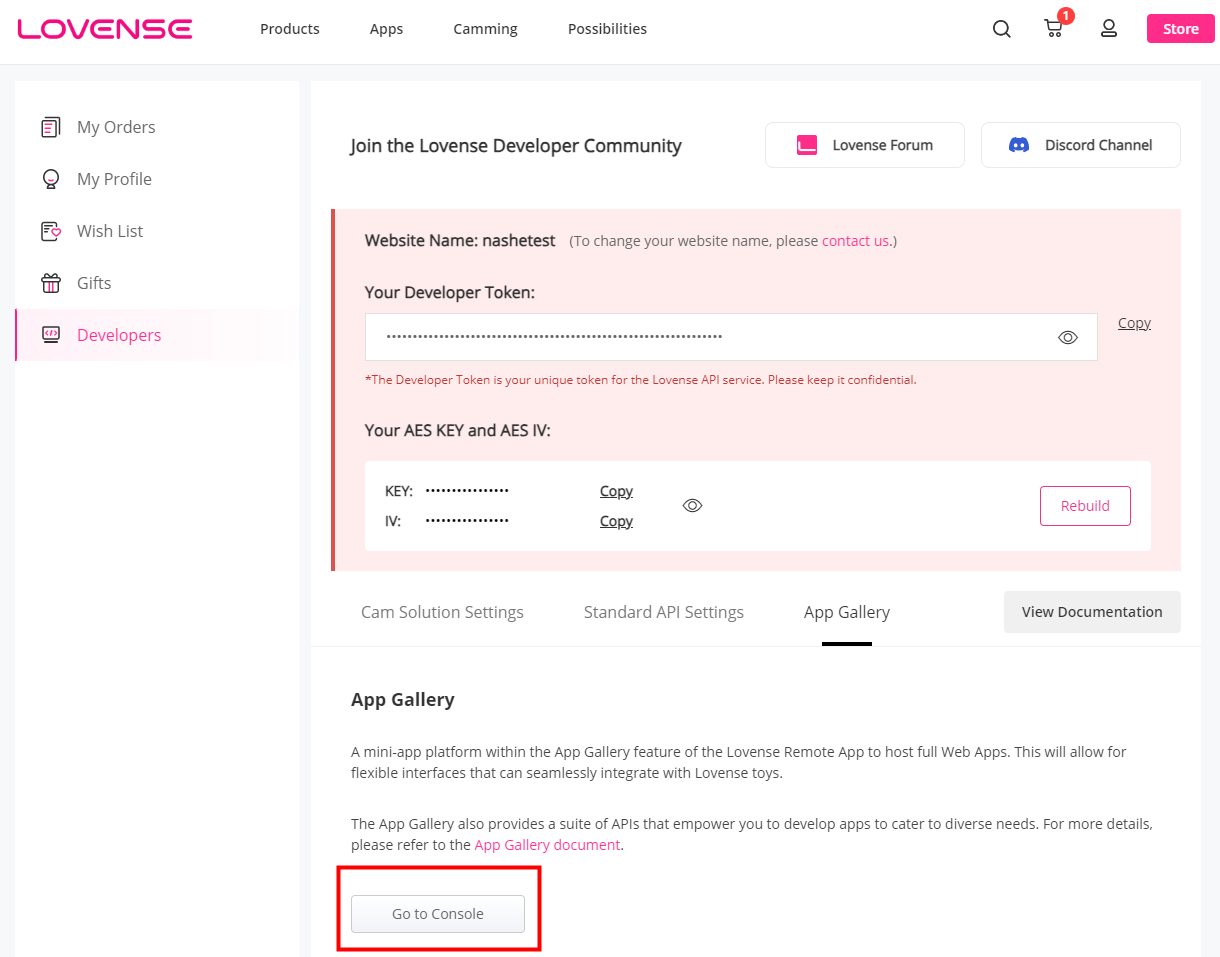Click the search magnifier icon
Screen dimensions: 1220x957
pyautogui.click(x=1001, y=29)
